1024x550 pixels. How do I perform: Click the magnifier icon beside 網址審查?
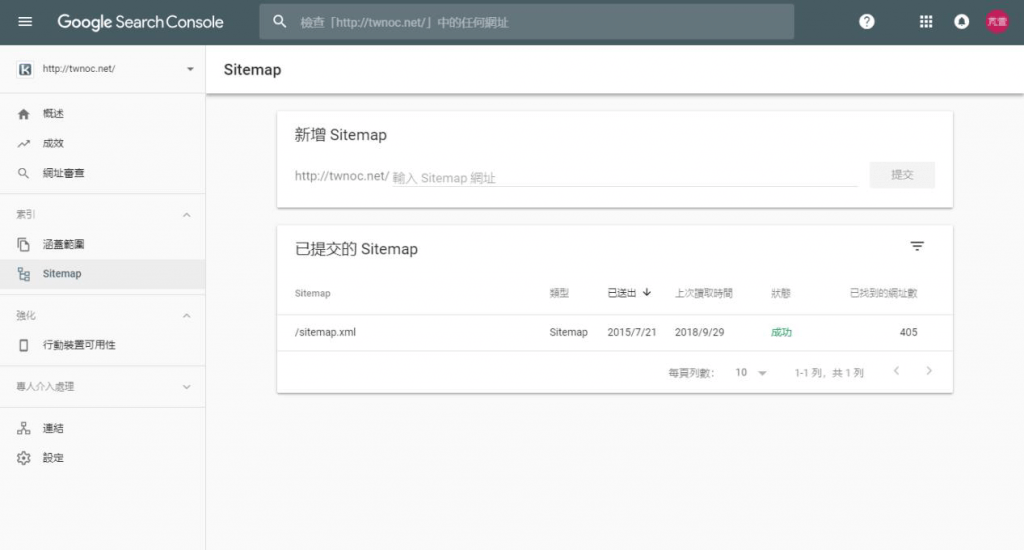click(x=24, y=173)
